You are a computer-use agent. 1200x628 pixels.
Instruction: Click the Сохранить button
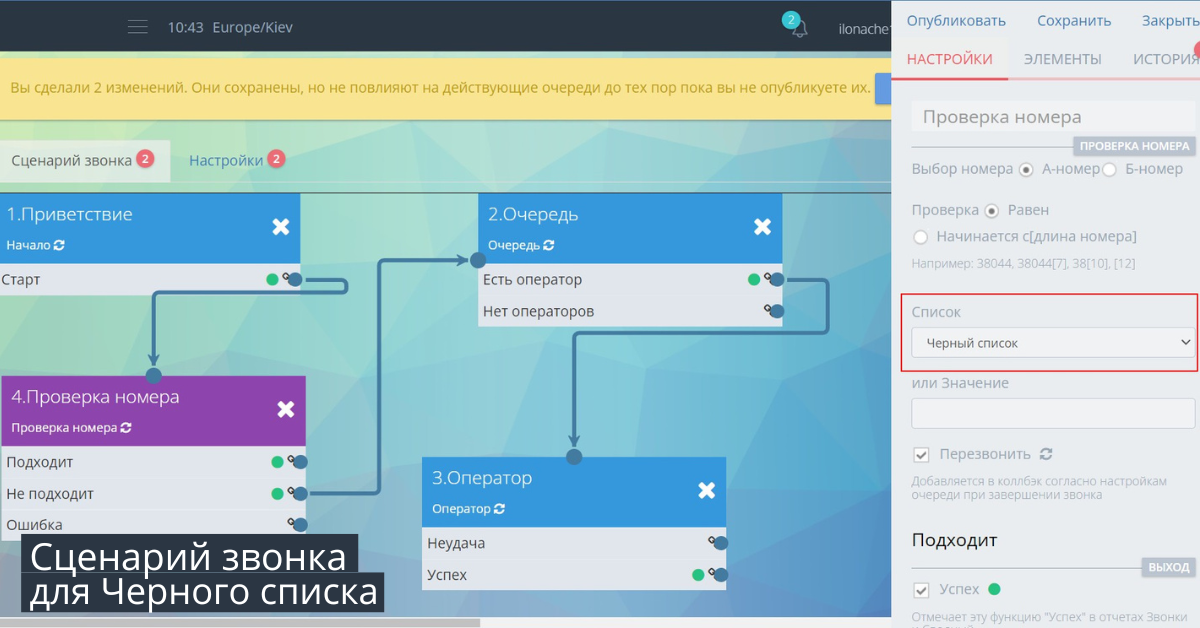click(x=1073, y=21)
